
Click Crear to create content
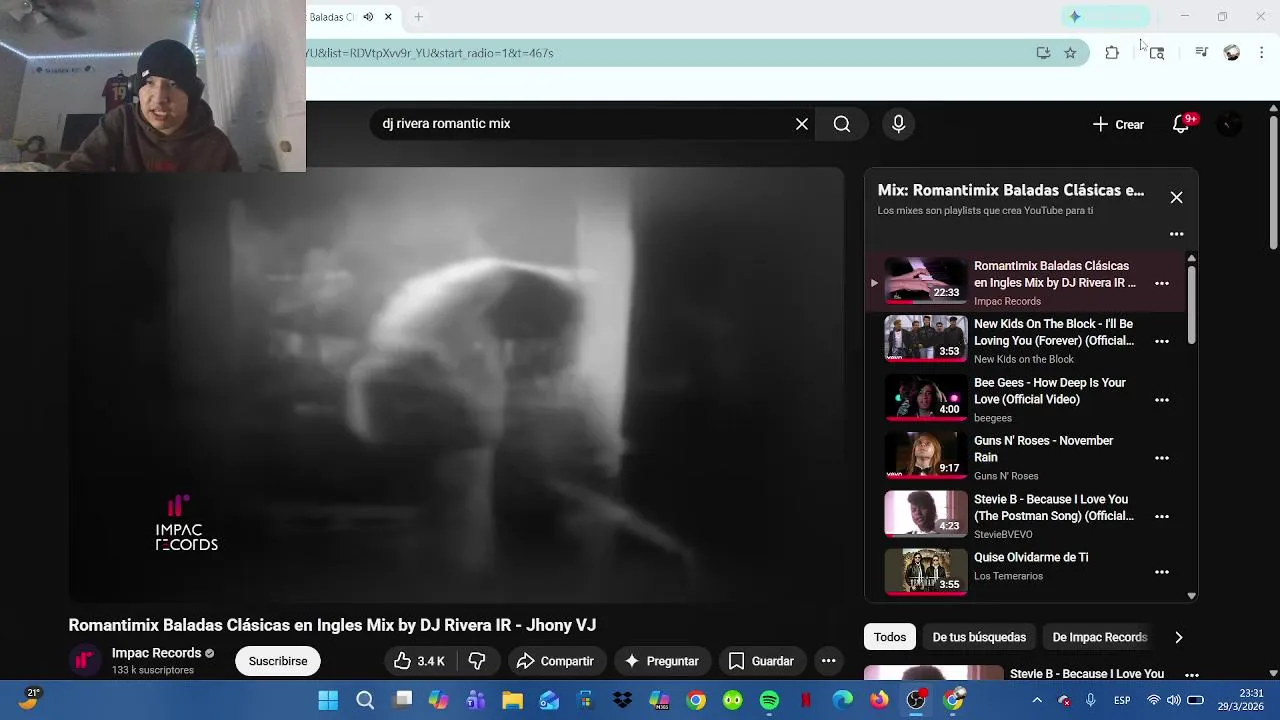pos(1118,124)
